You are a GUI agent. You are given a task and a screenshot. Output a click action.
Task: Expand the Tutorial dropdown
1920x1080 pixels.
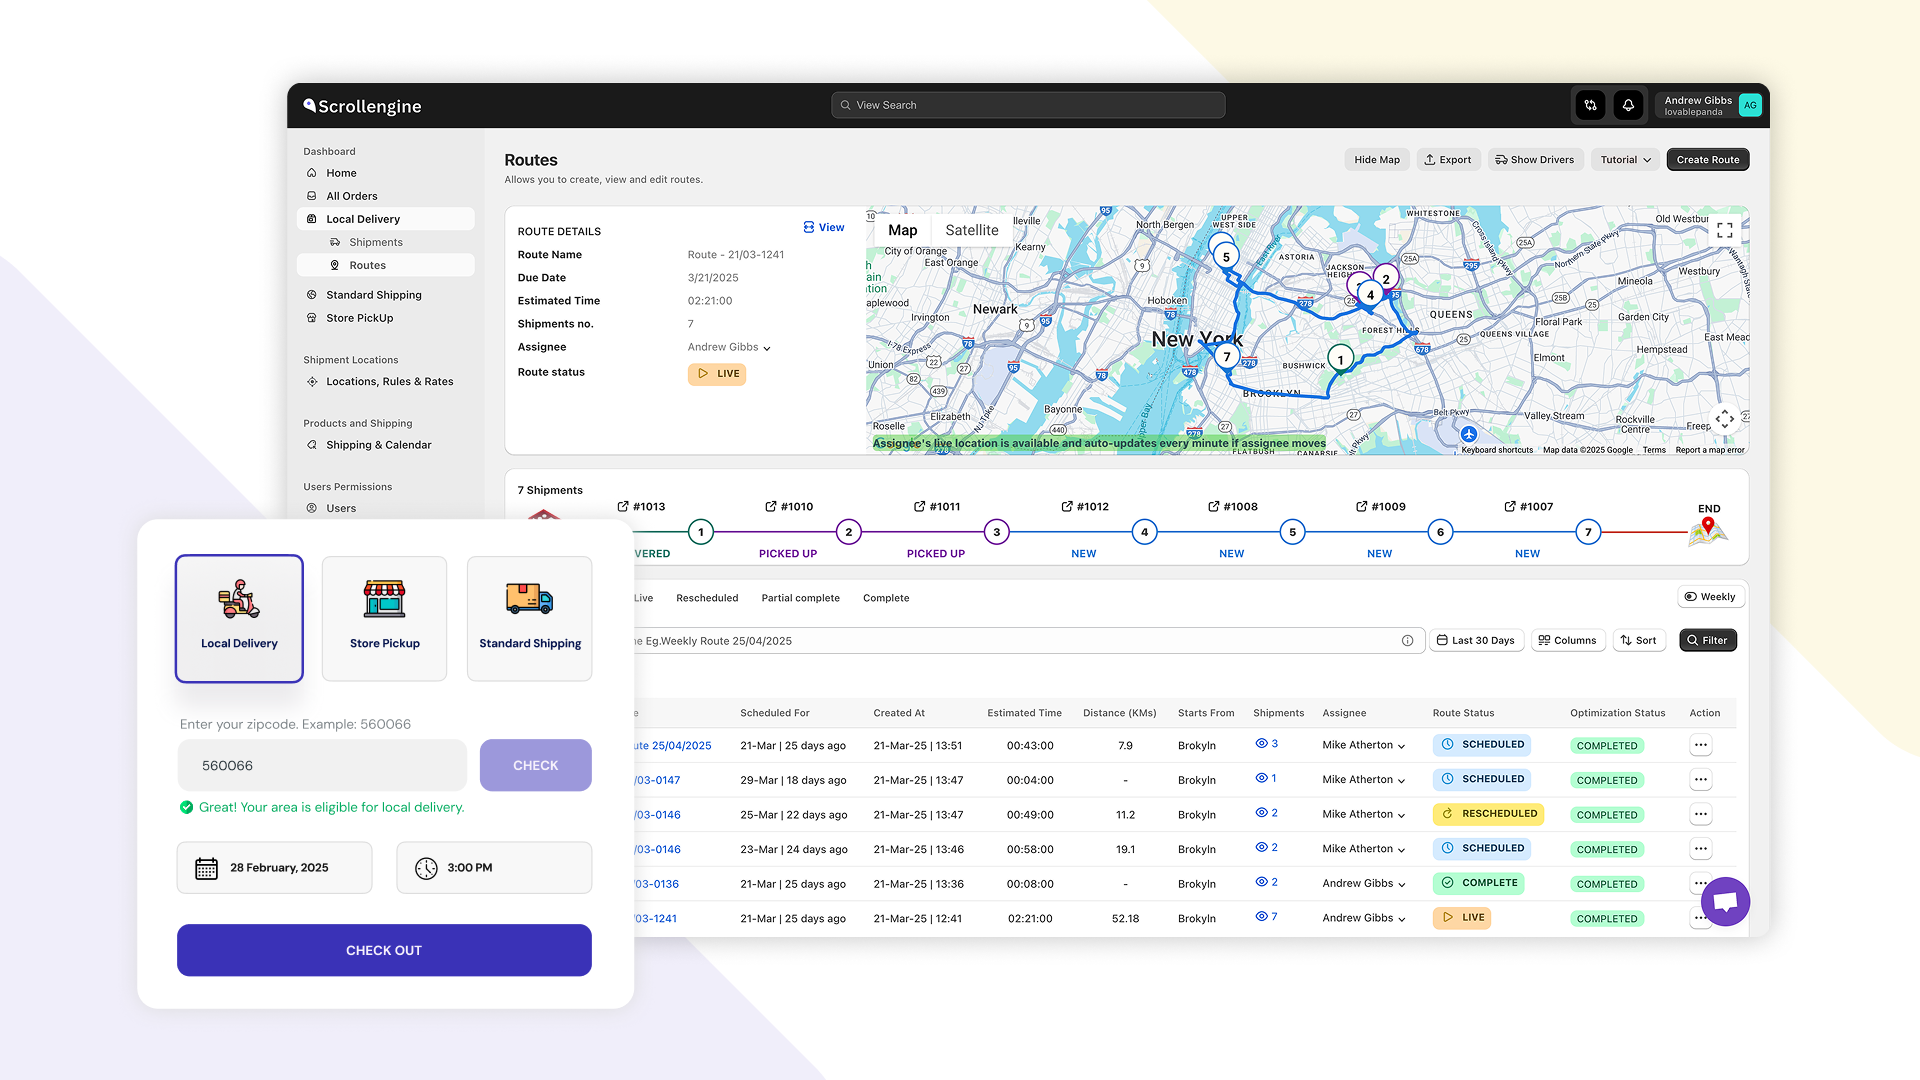[1625, 160]
